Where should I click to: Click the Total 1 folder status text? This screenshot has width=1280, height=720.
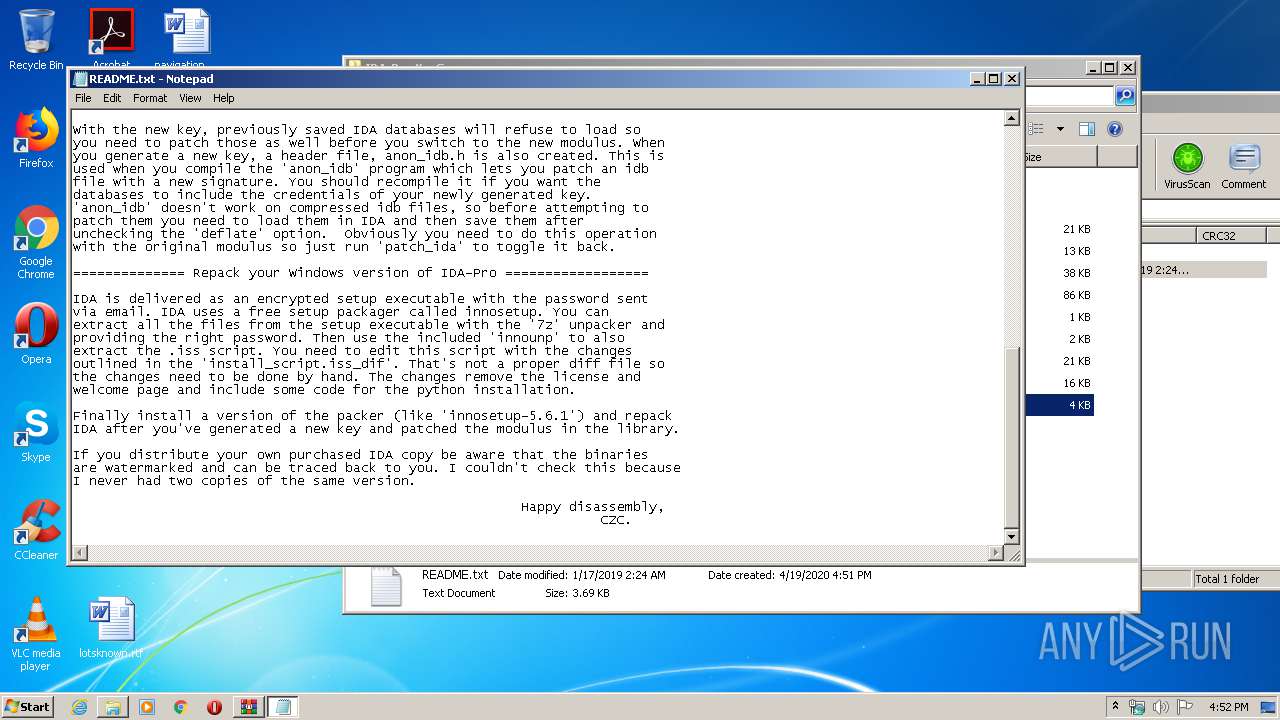(1227, 579)
